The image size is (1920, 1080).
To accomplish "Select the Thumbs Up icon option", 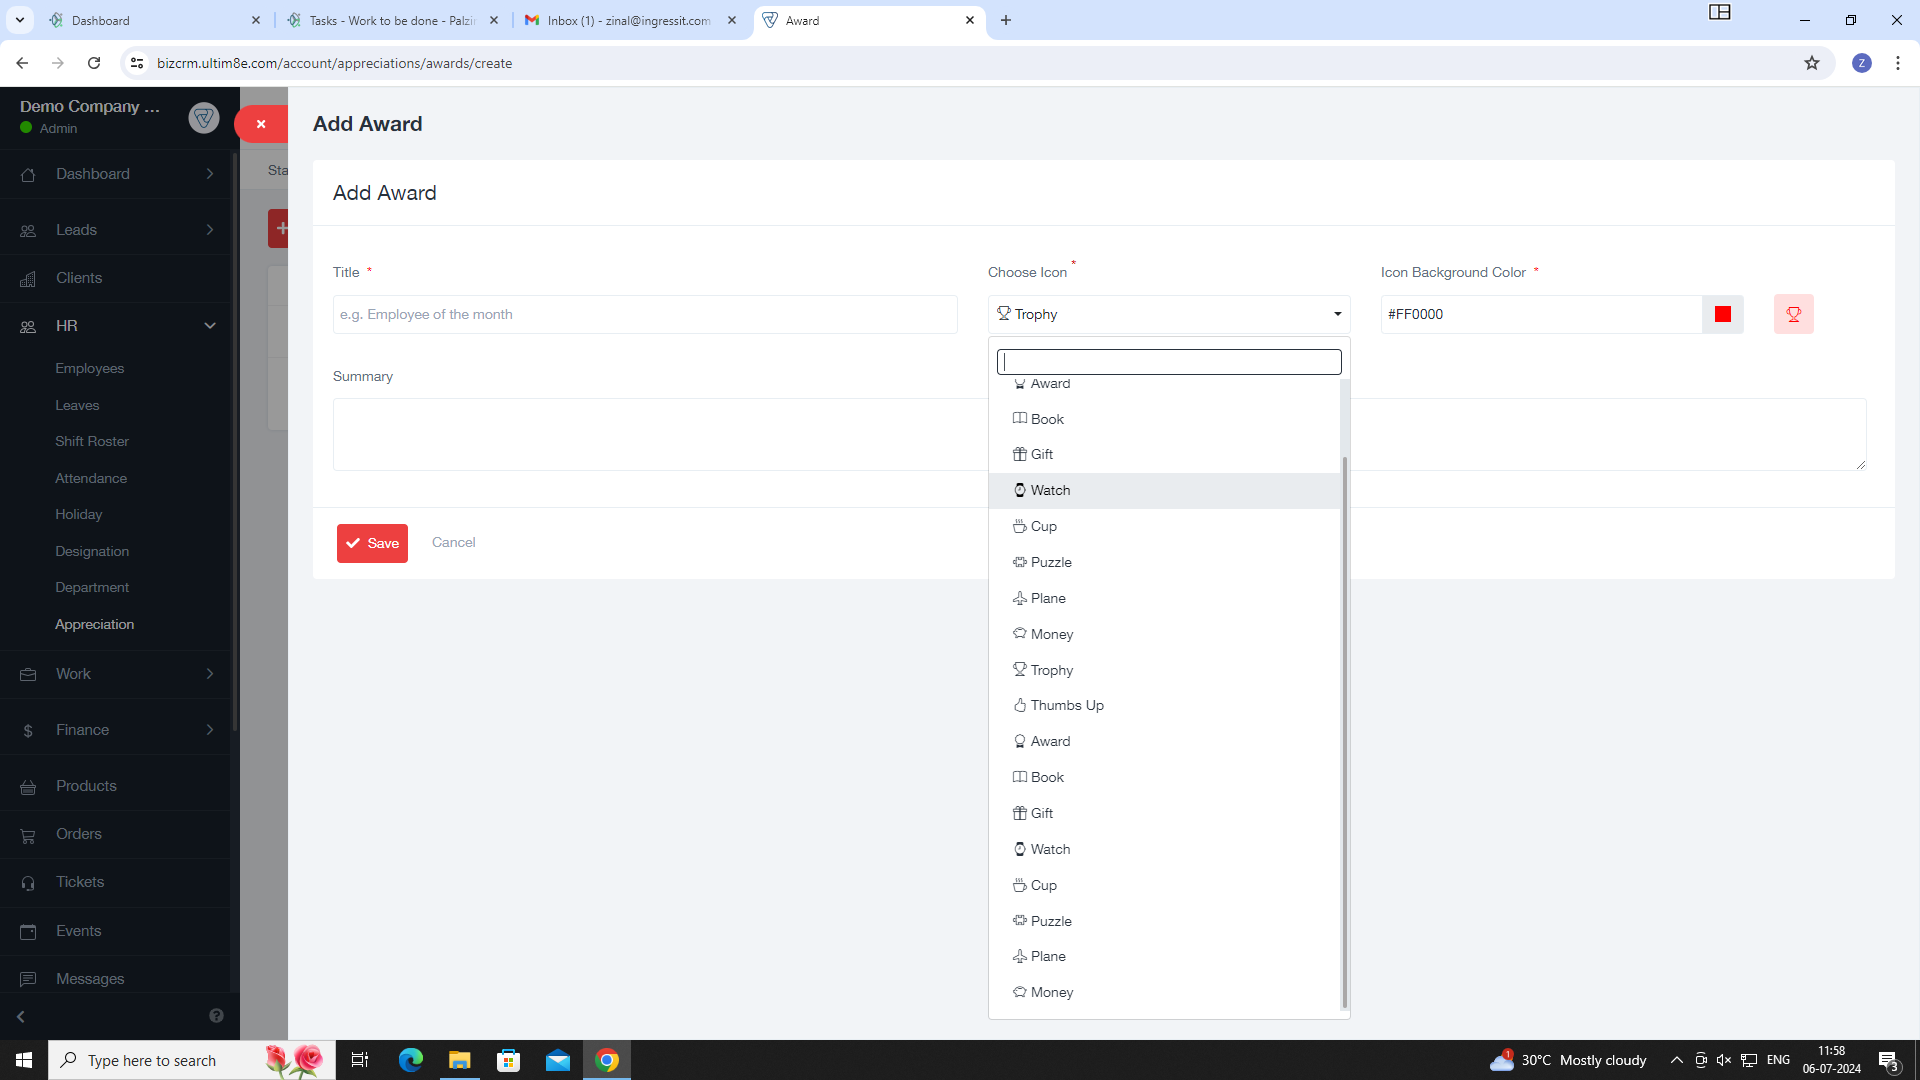I will click(x=1164, y=705).
